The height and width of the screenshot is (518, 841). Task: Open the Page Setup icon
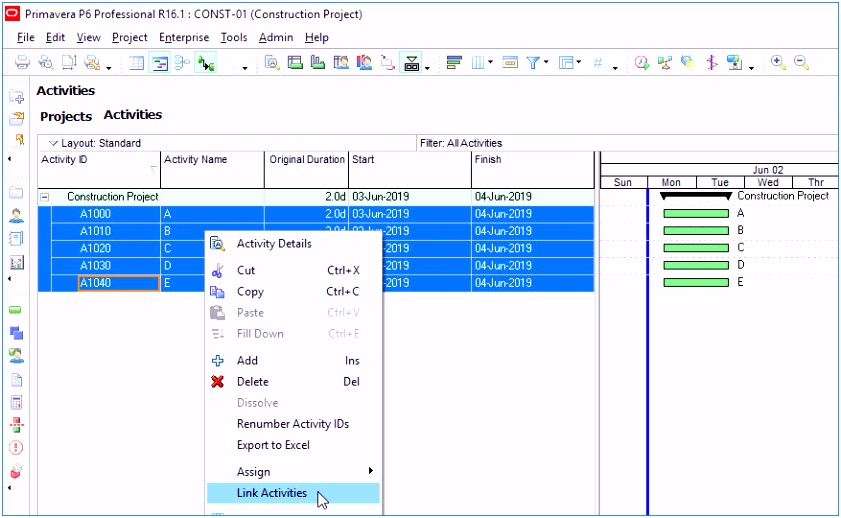(69, 63)
